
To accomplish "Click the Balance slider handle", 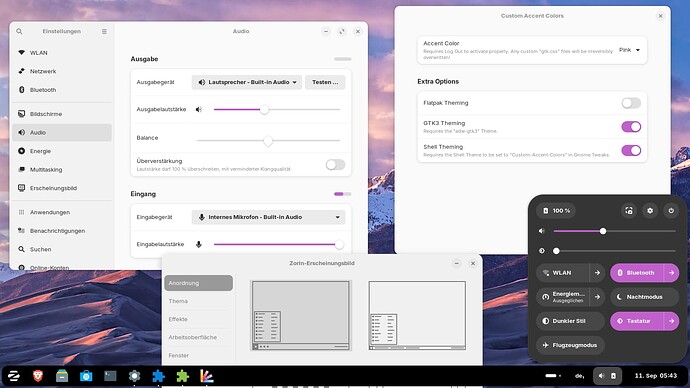I will [x=268, y=141].
